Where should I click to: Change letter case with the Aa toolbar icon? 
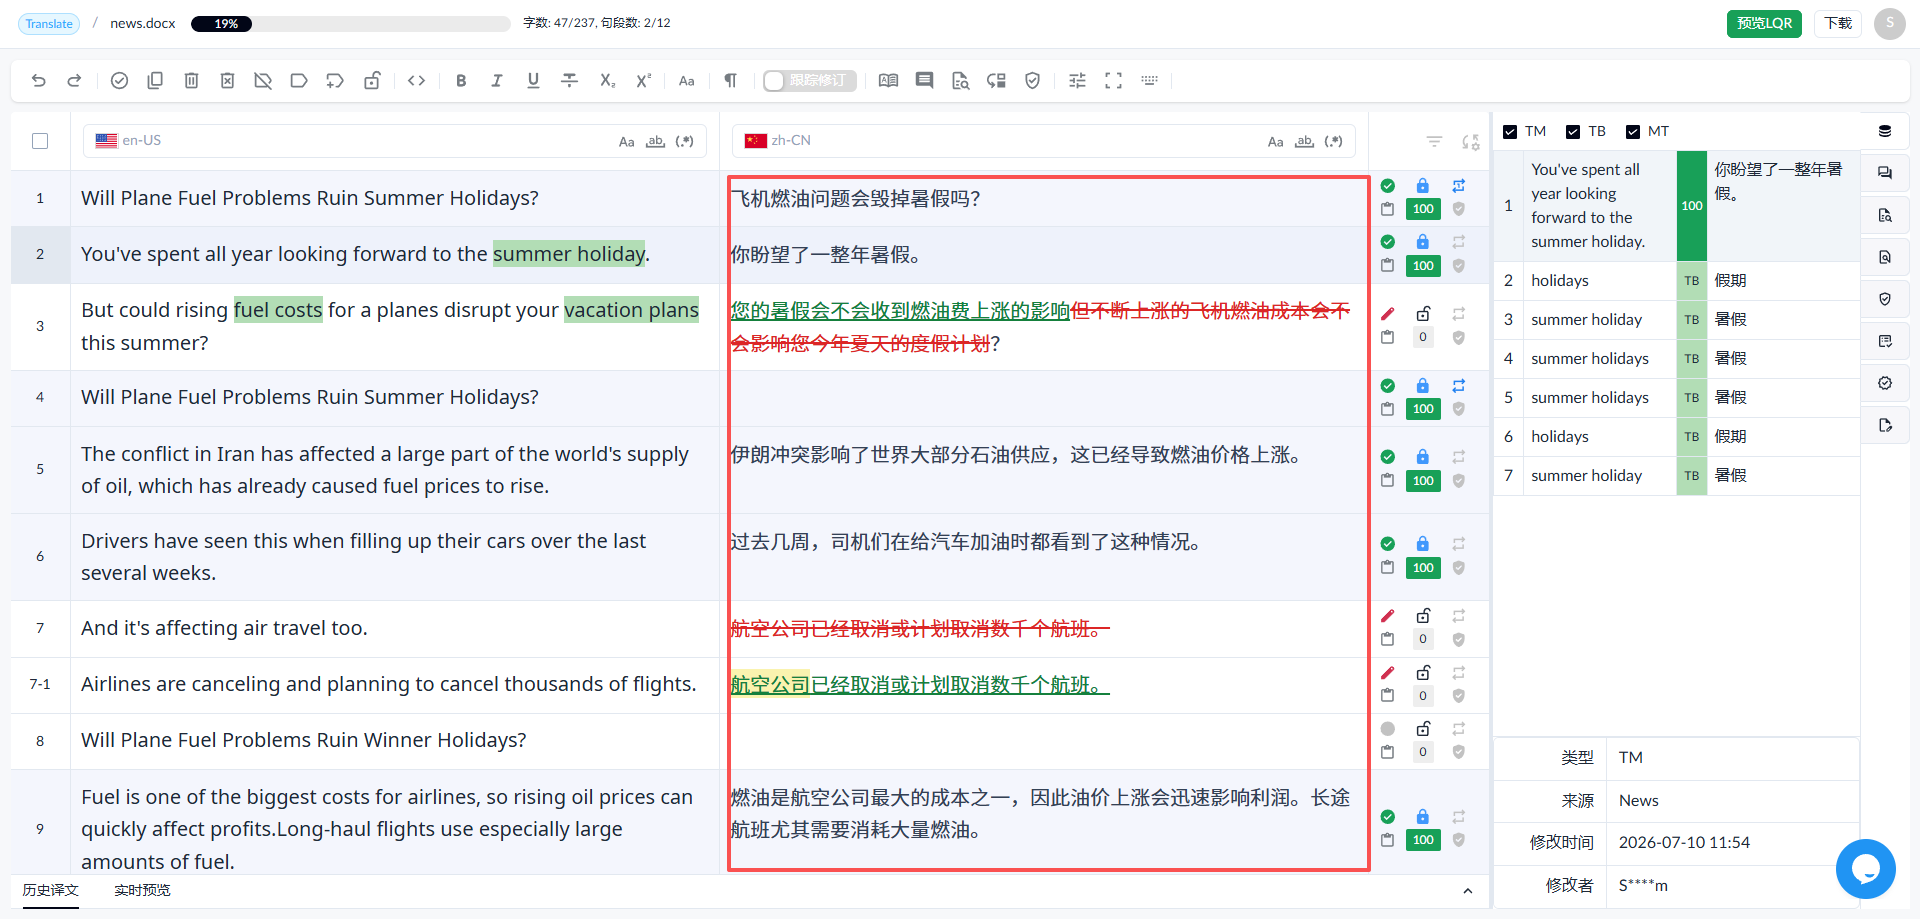tap(686, 81)
